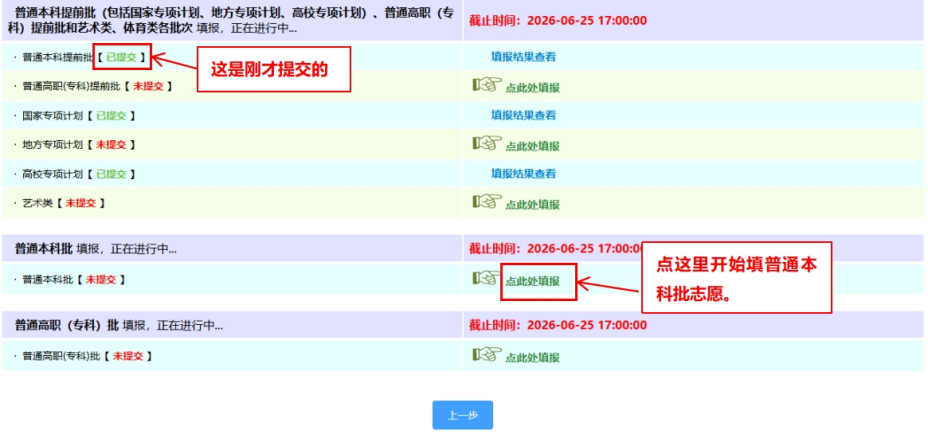928x434 pixels.
Task: Click 点此处填报 for 普通本科批
Action: [532, 281]
